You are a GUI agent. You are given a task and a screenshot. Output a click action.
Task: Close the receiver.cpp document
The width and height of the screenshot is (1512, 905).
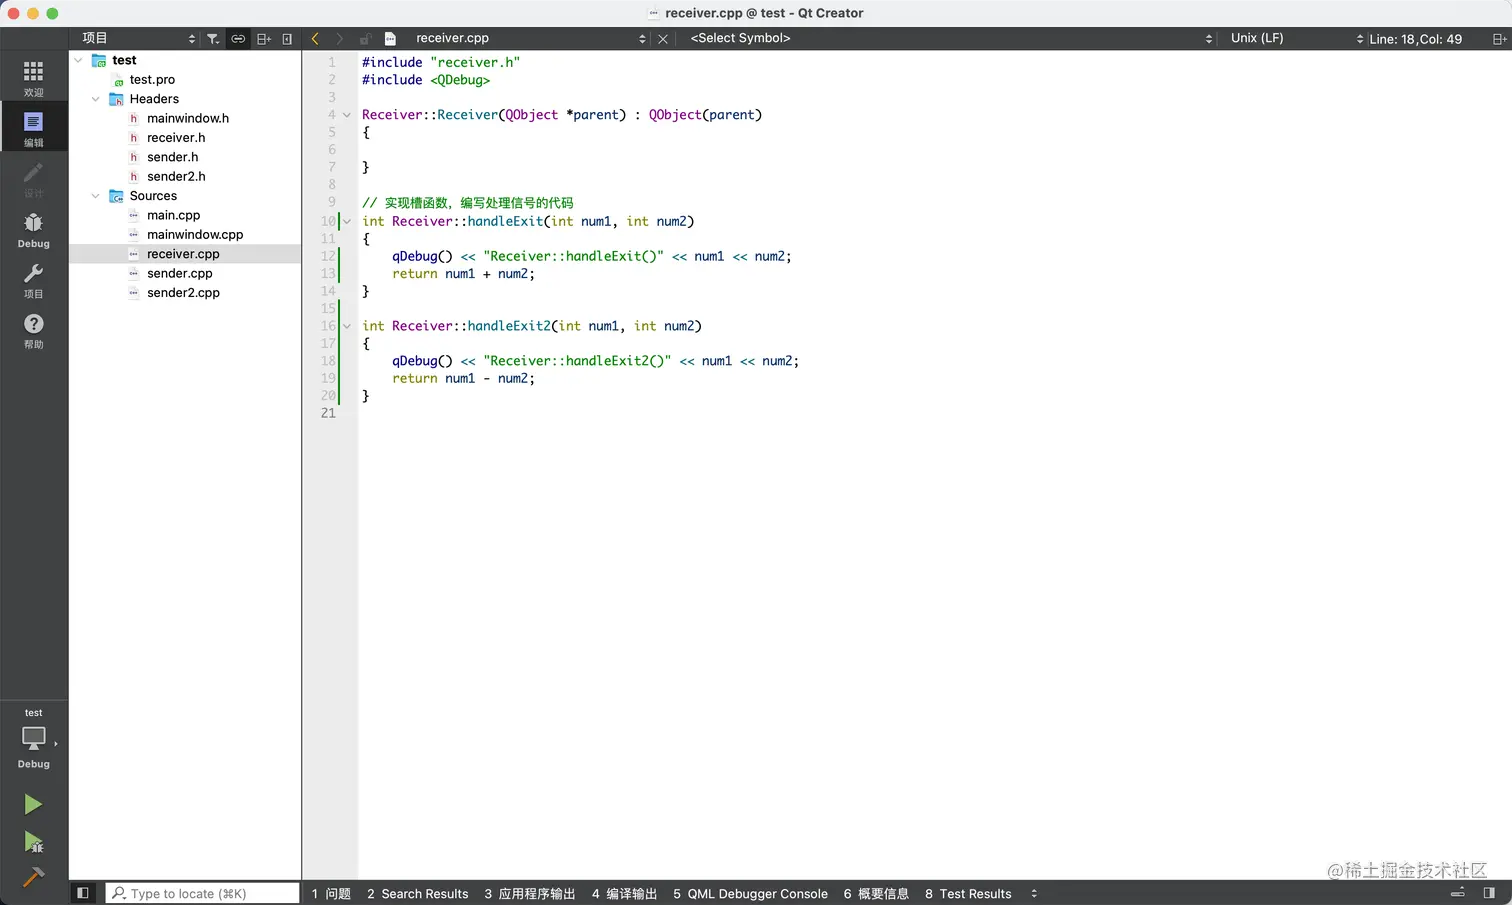[663, 39]
